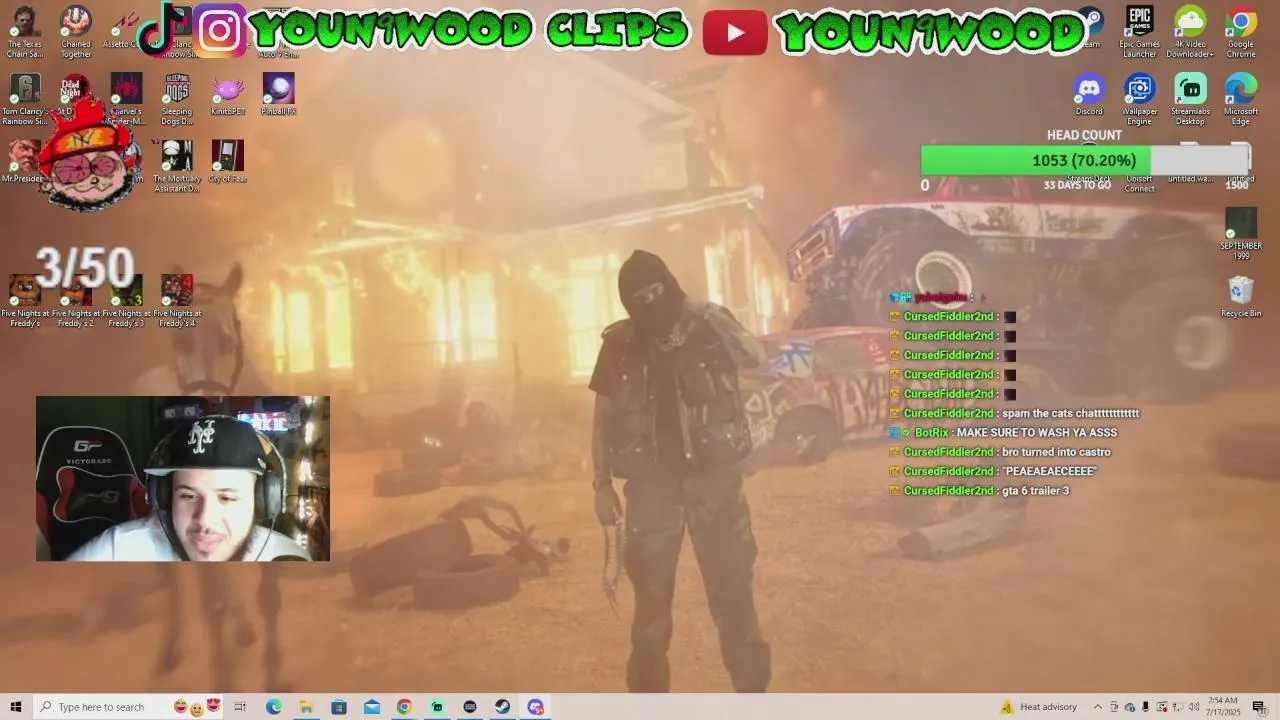The image size is (1280, 720).
Task: Open Microsoft Edge desktop shortcut
Action: tap(1241, 99)
